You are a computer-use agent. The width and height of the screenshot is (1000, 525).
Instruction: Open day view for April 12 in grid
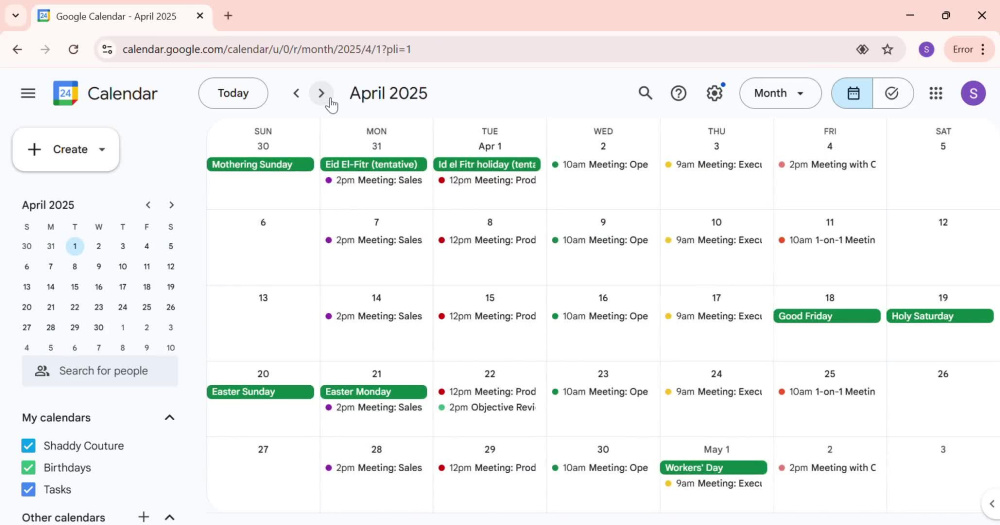pos(943,223)
